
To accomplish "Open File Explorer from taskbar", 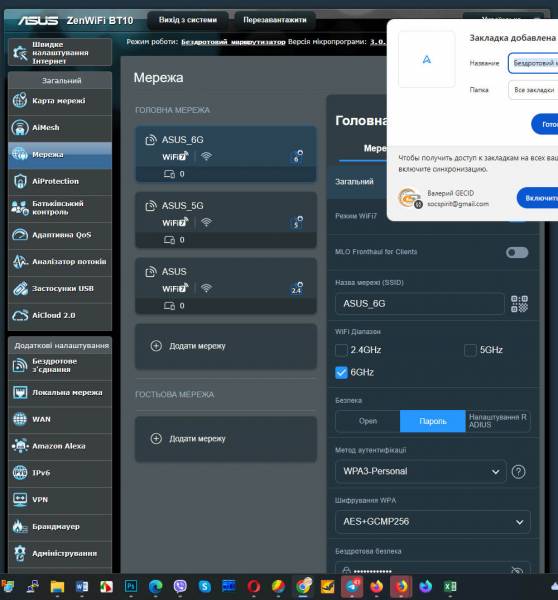I will click(x=57, y=587).
